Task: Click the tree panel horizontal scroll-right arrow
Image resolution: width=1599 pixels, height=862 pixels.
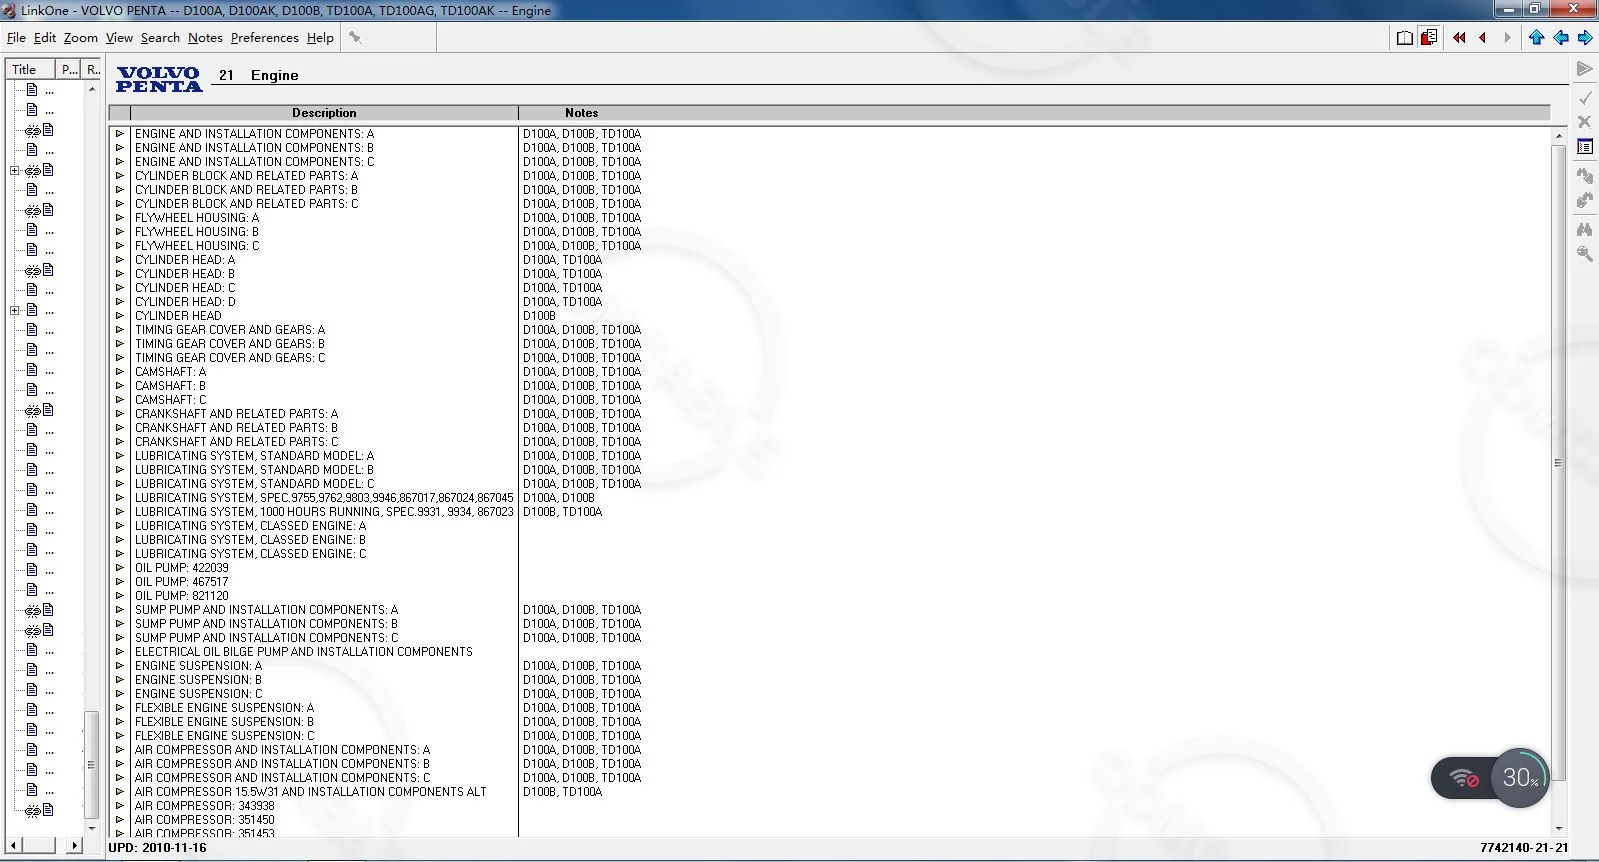Action: pos(75,846)
